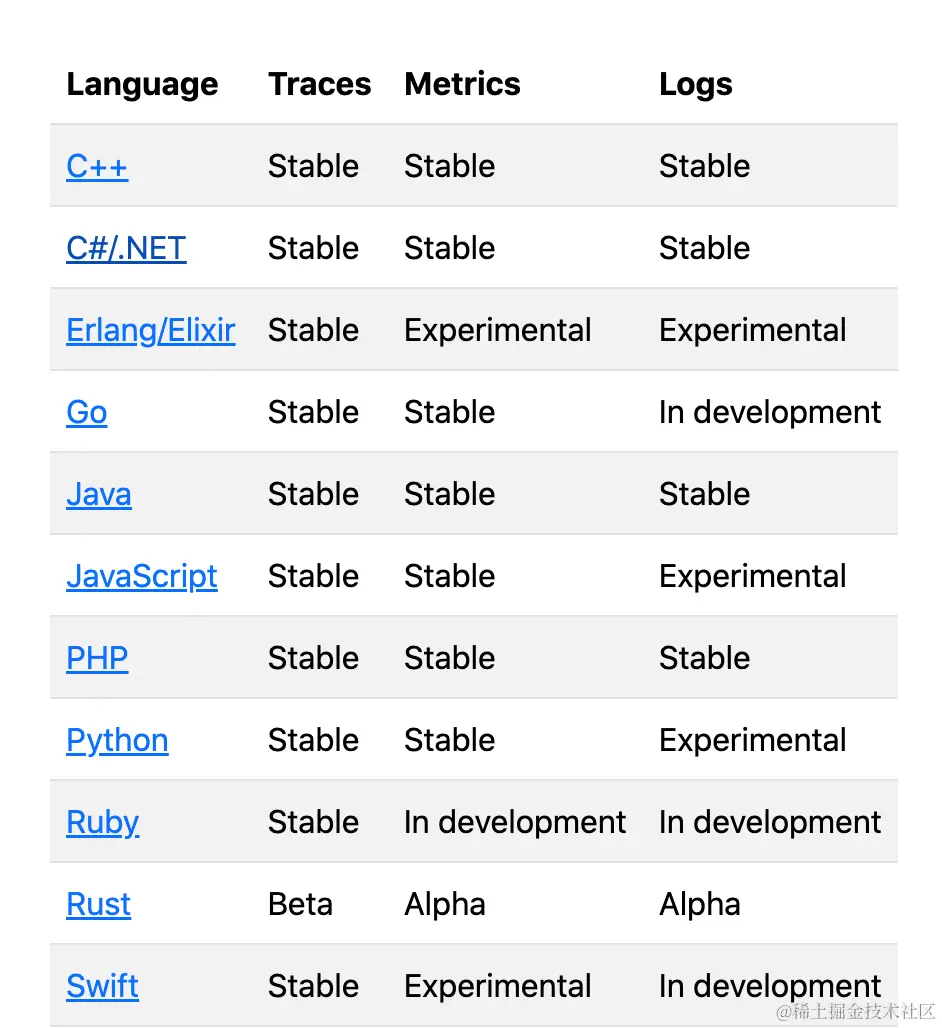Follow the Go language link
Viewport: 942px width, 1028px height.
coord(87,412)
